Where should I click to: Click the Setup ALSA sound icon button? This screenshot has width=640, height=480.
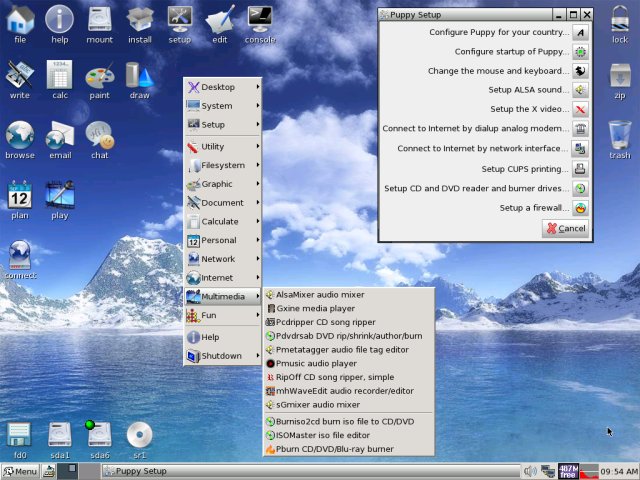point(580,90)
